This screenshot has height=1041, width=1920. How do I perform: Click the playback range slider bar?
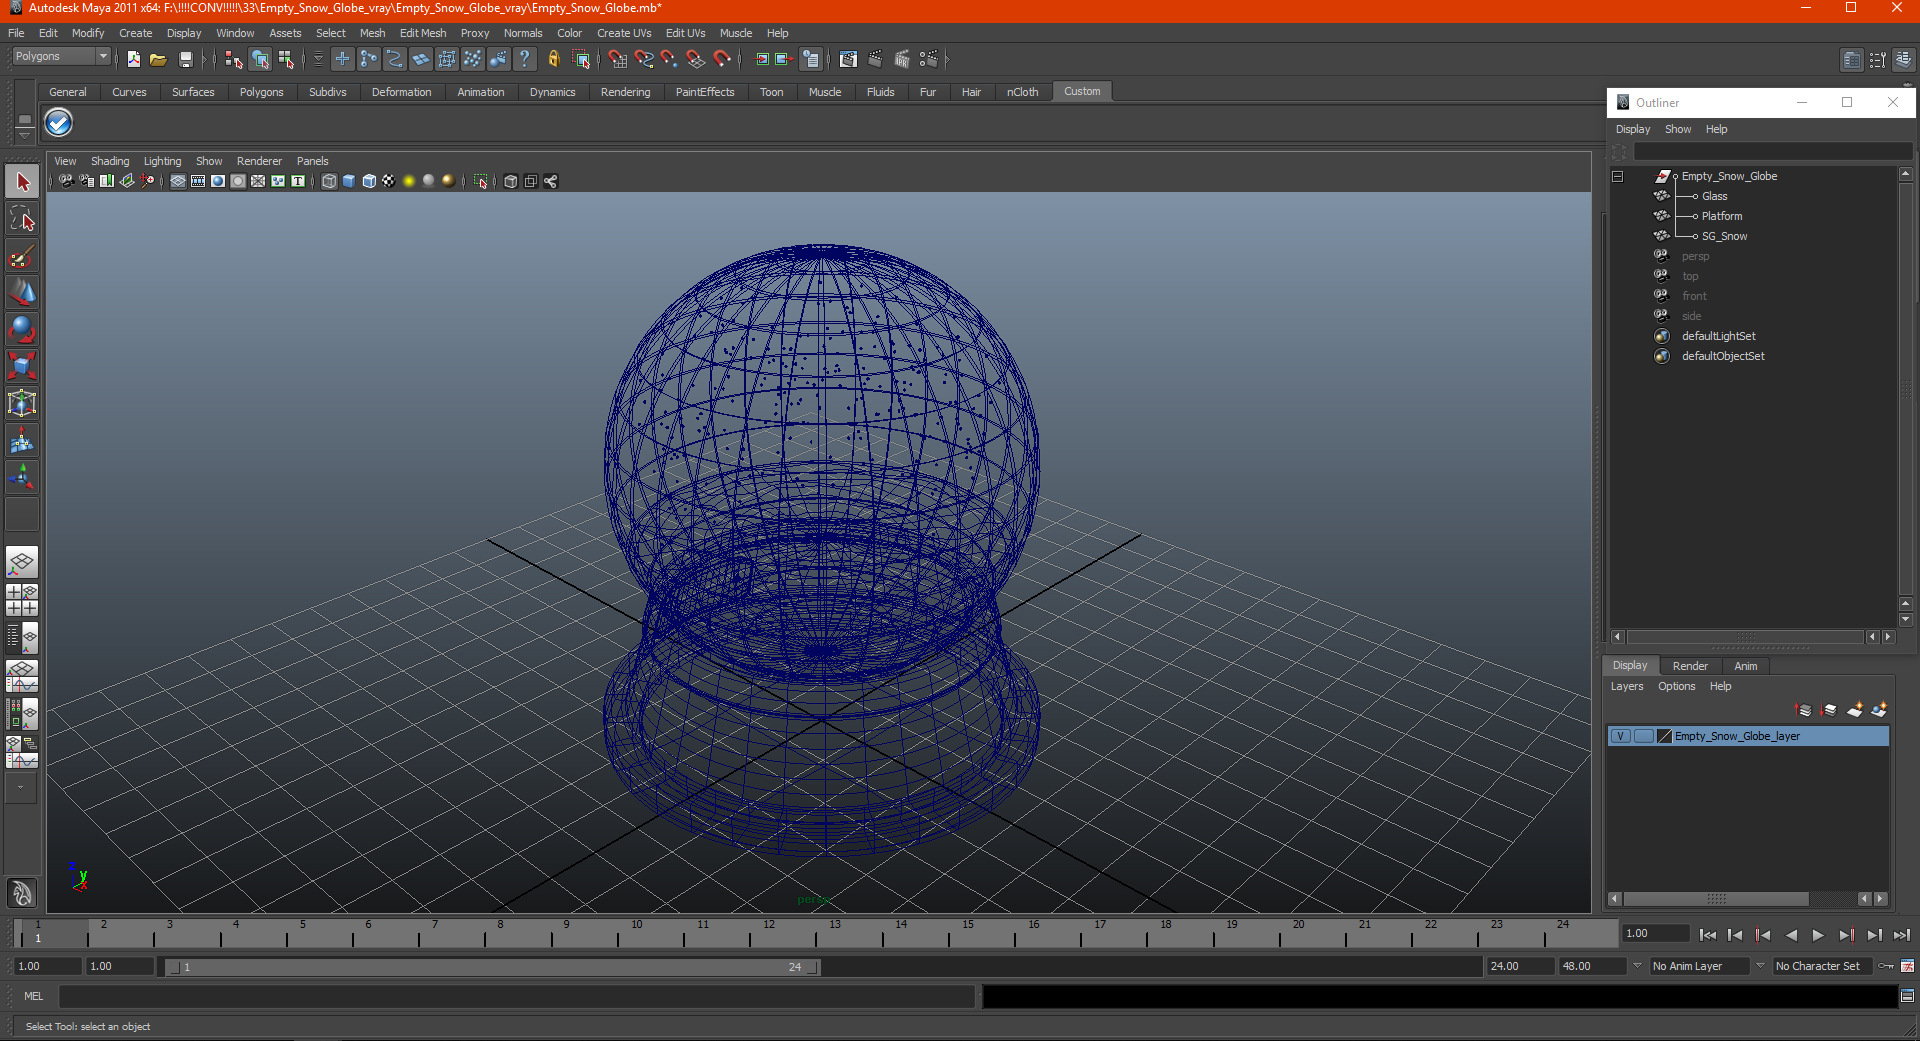coord(492,967)
